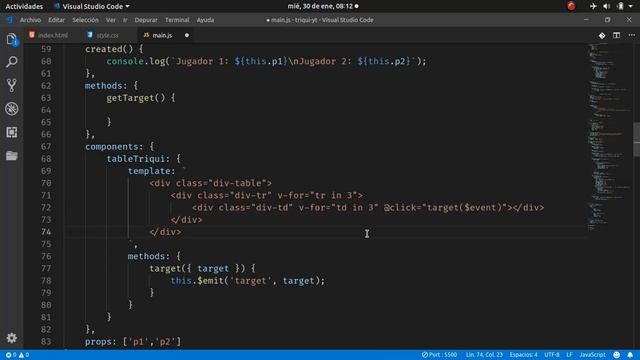Click props on line 83
This screenshot has width=640, height=360.
coord(98,342)
